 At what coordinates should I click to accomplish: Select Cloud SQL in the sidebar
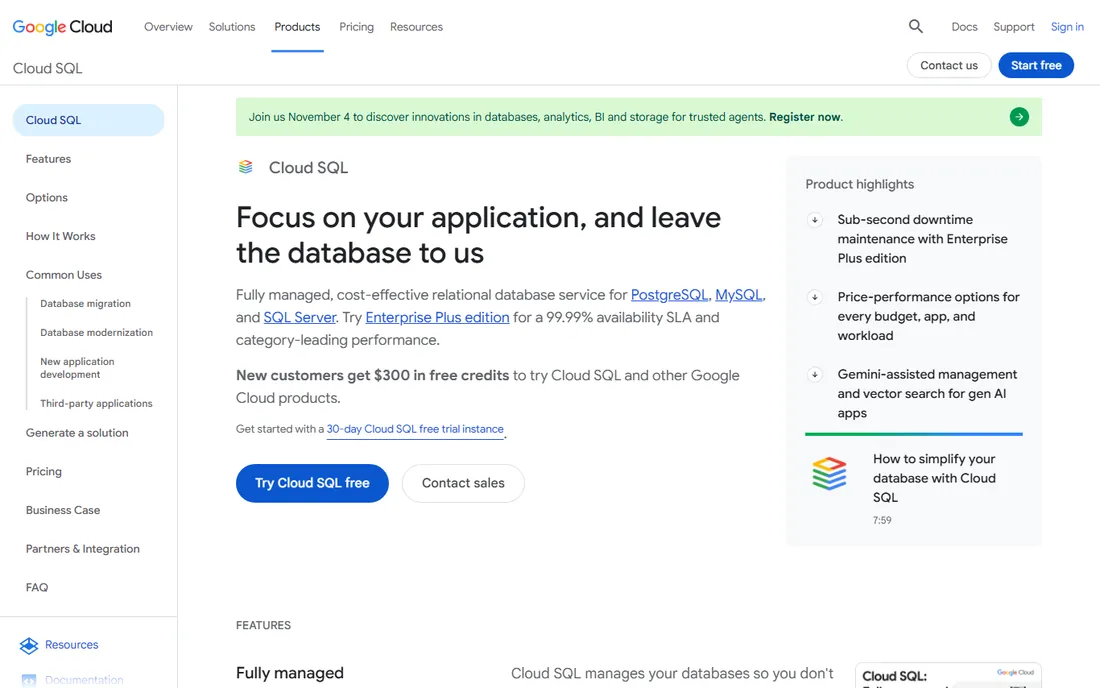point(88,120)
